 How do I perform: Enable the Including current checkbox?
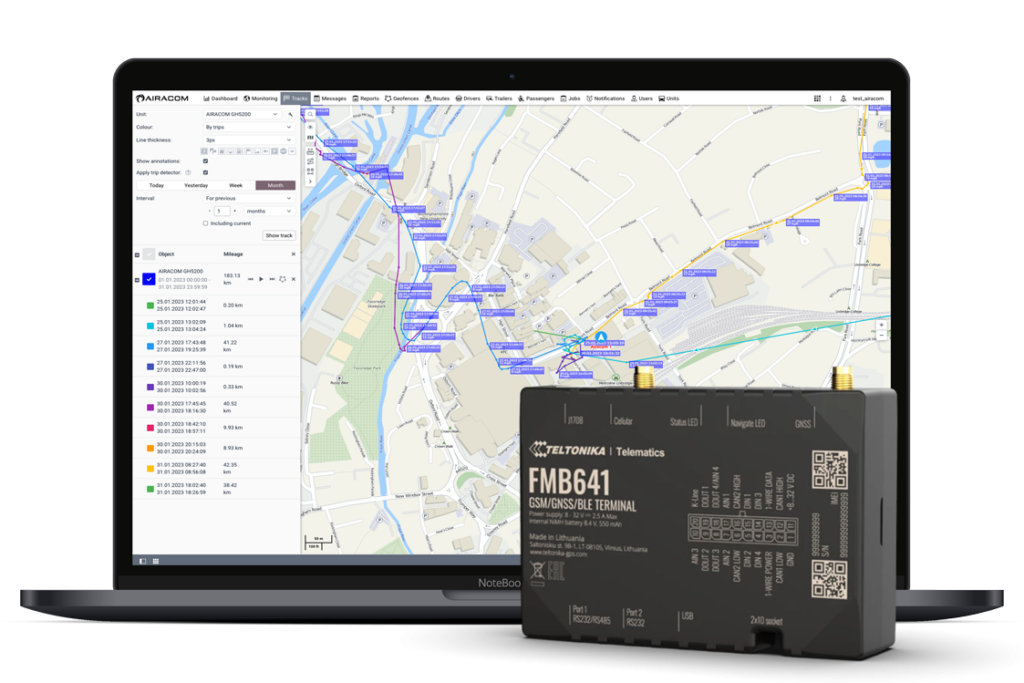tap(205, 223)
